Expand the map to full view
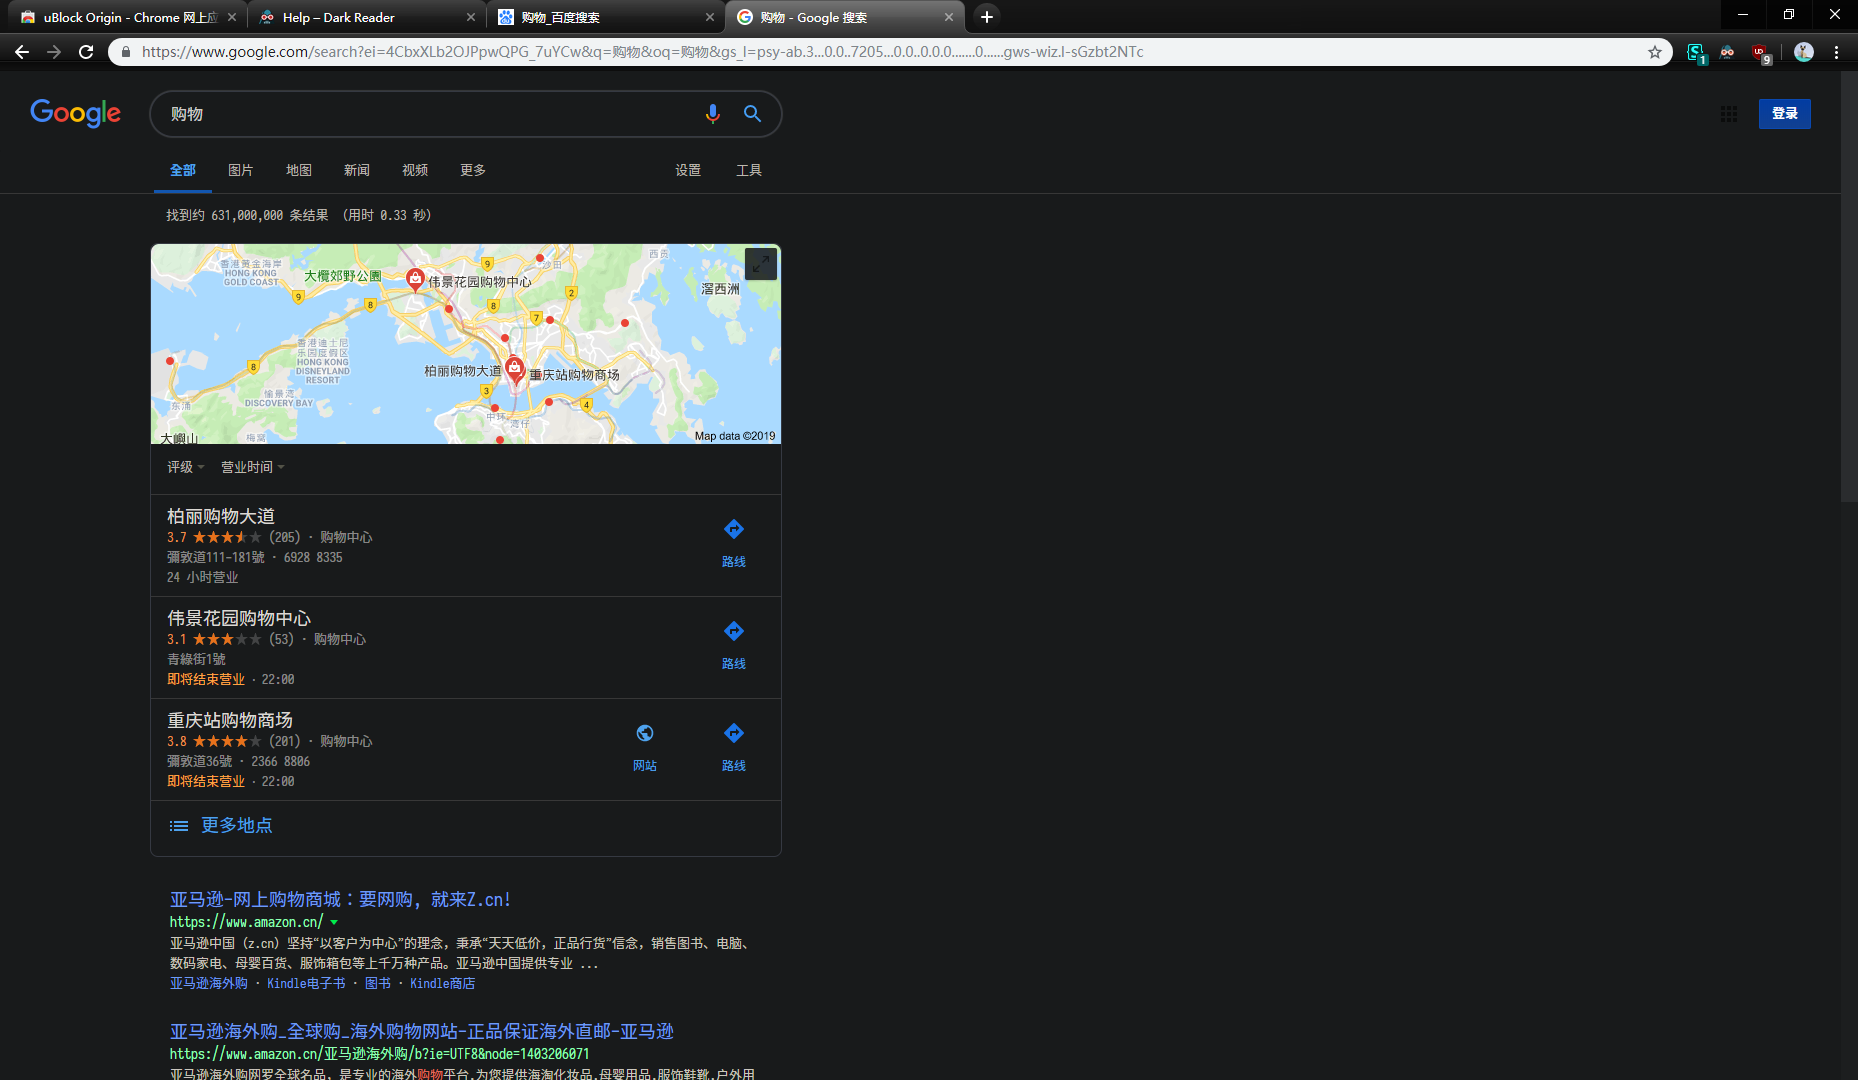This screenshot has width=1858, height=1080. pos(761,264)
